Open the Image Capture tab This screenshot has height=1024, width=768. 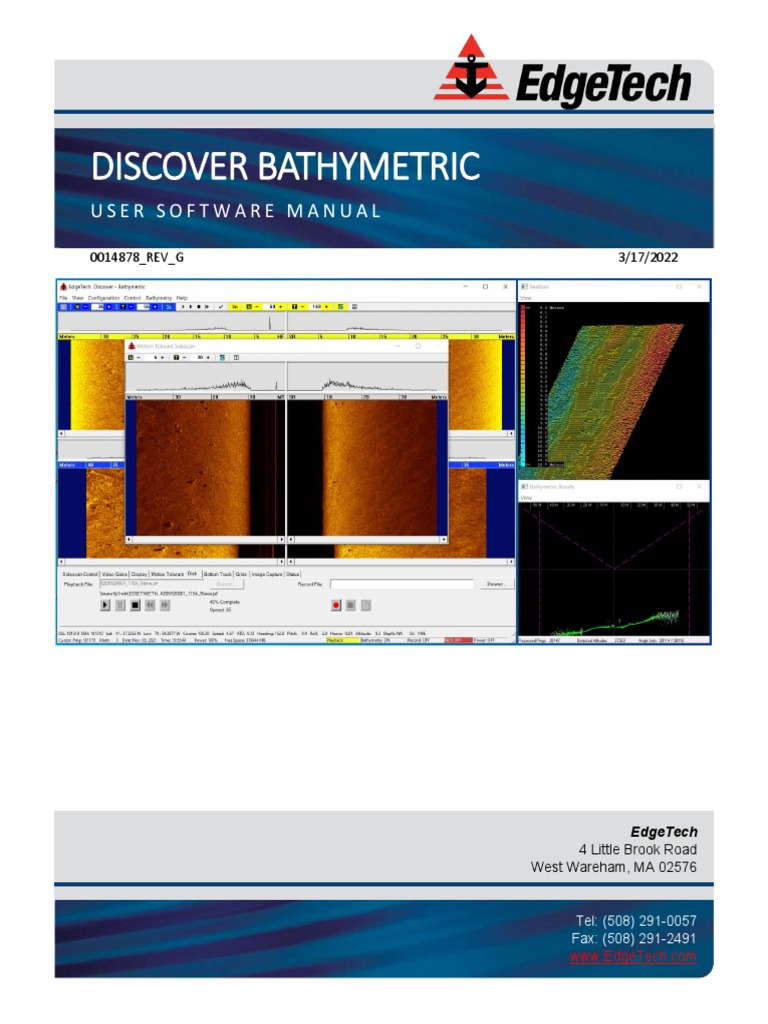267,574
